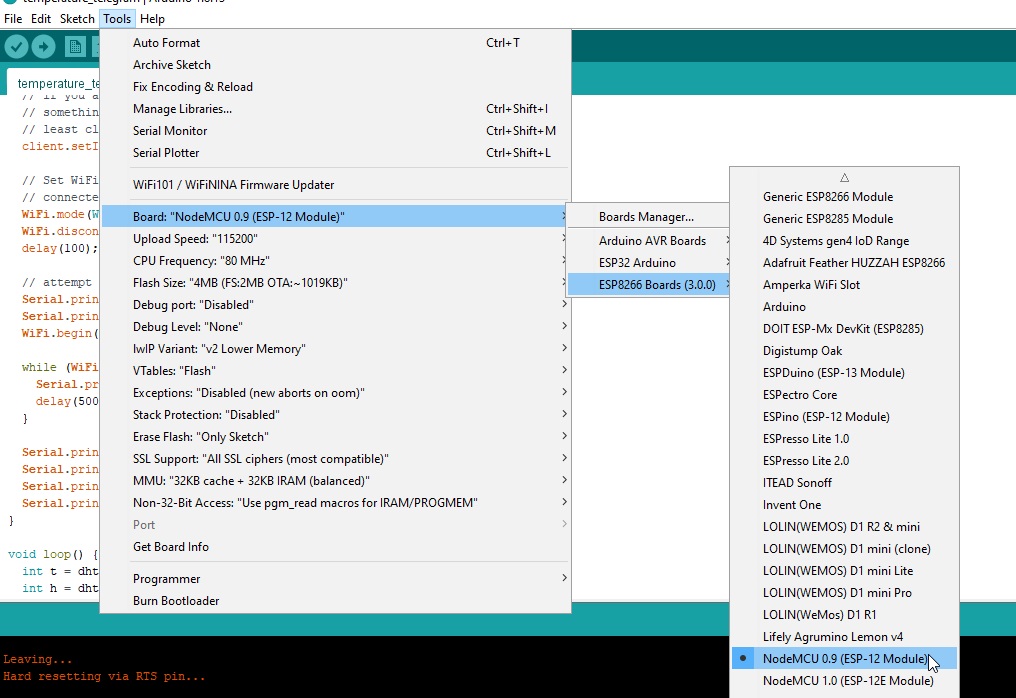Launch the Serial Plotter
The height and width of the screenshot is (698, 1016).
pyautogui.click(x=336, y=153)
